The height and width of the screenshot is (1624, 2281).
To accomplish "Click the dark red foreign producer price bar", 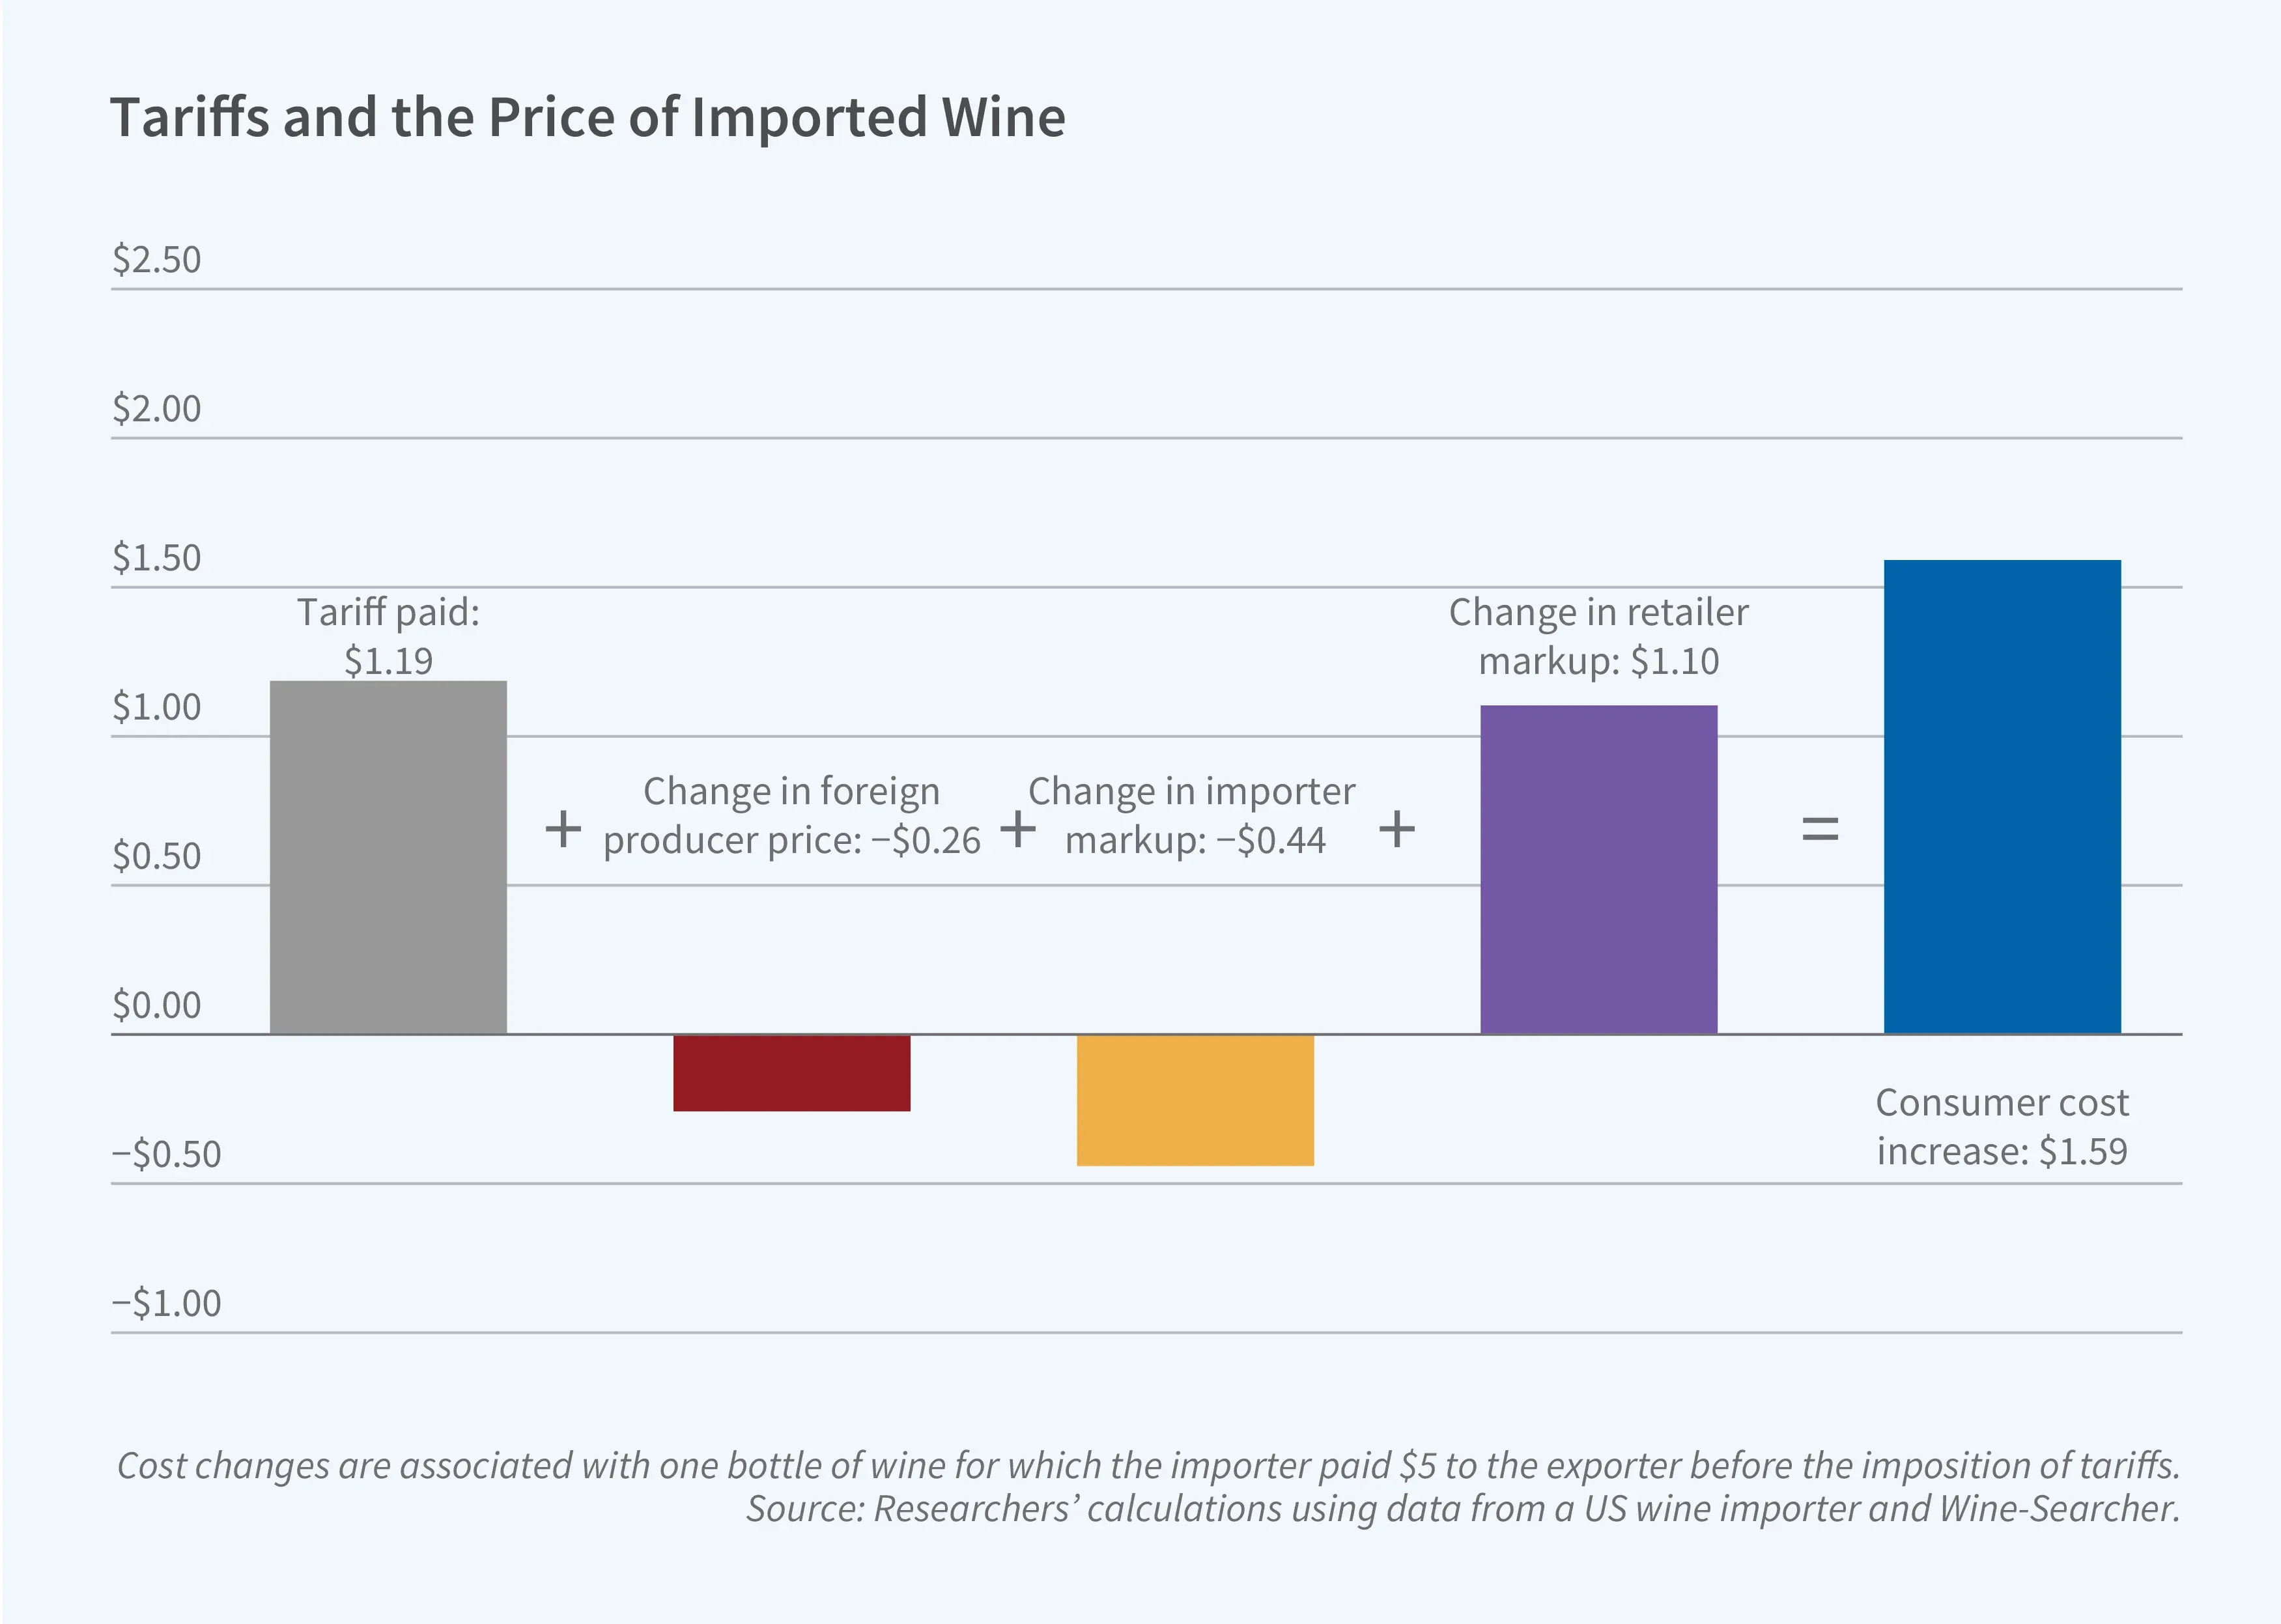I will (x=791, y=1073).
